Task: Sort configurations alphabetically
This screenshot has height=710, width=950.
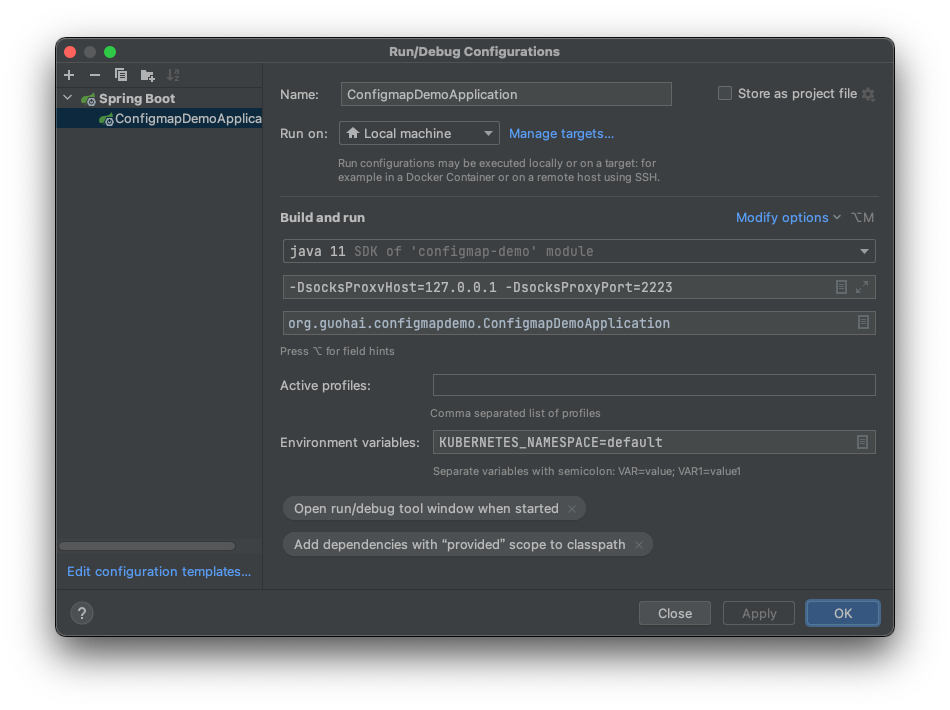Action: pyautogui.click(x=173, y=75)
